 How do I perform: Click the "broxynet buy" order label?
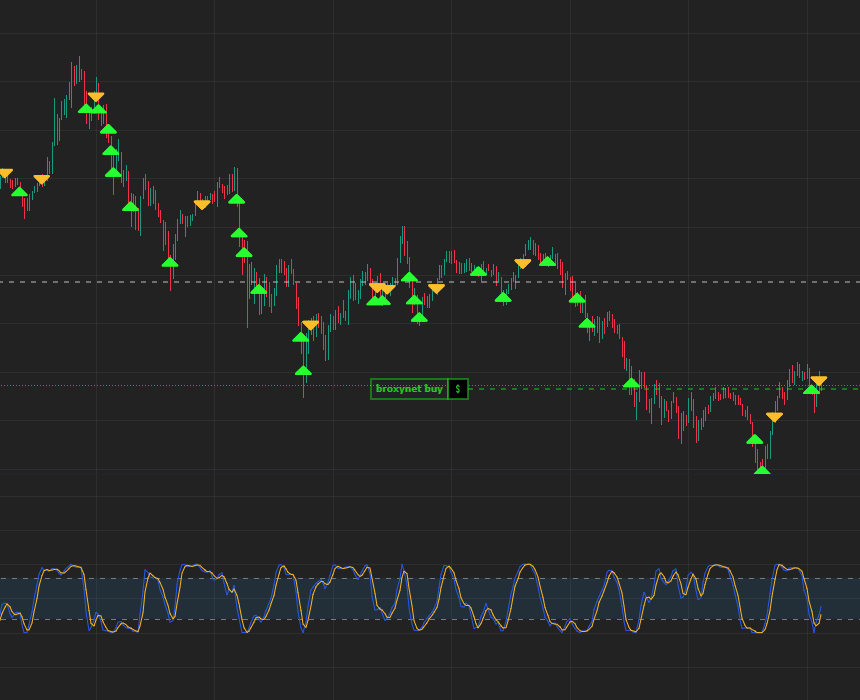(x=409, y=389)
